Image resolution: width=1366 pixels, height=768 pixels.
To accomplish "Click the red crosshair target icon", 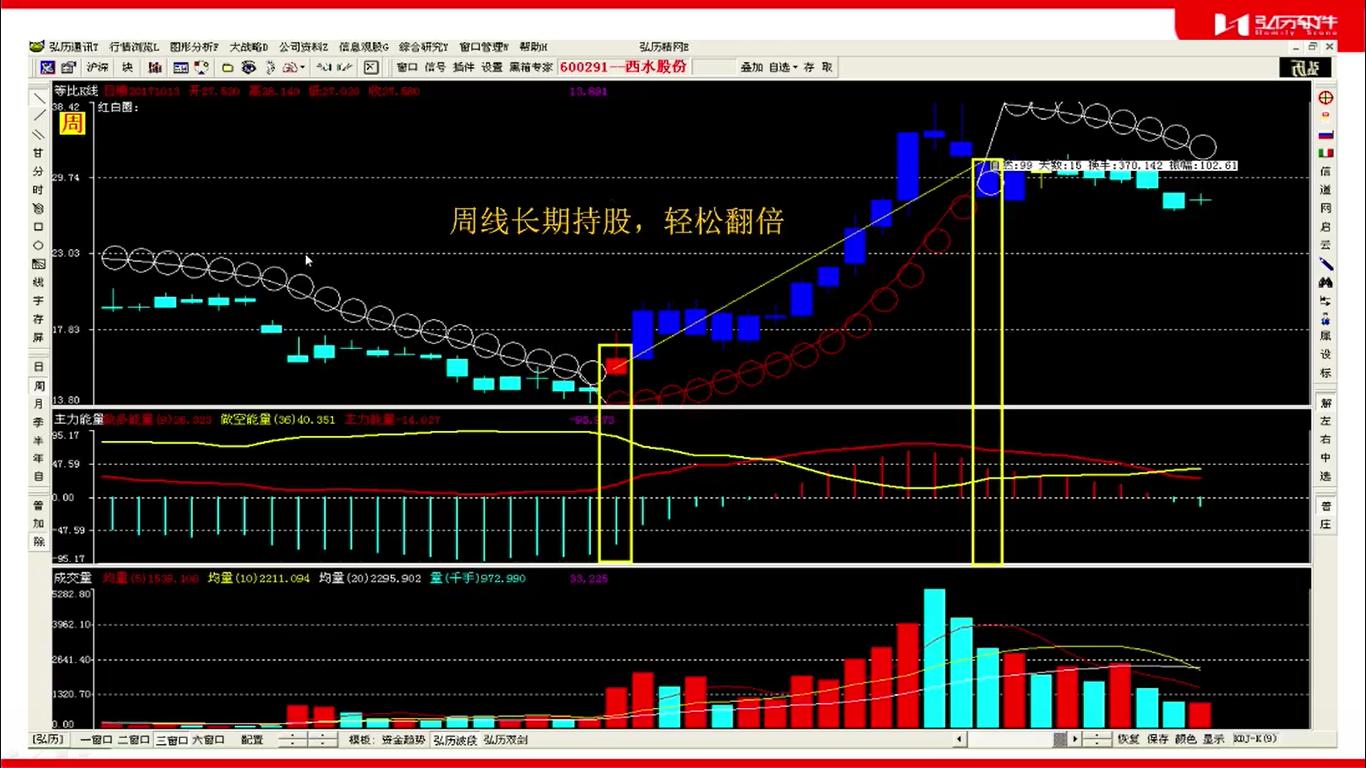I will tap(1326, 97).
